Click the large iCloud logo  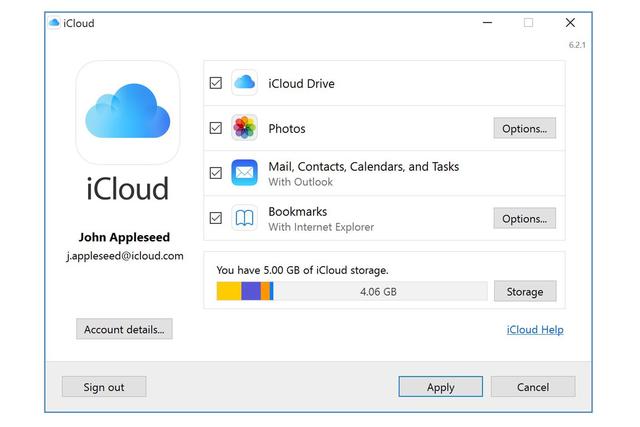click(128, 113)
